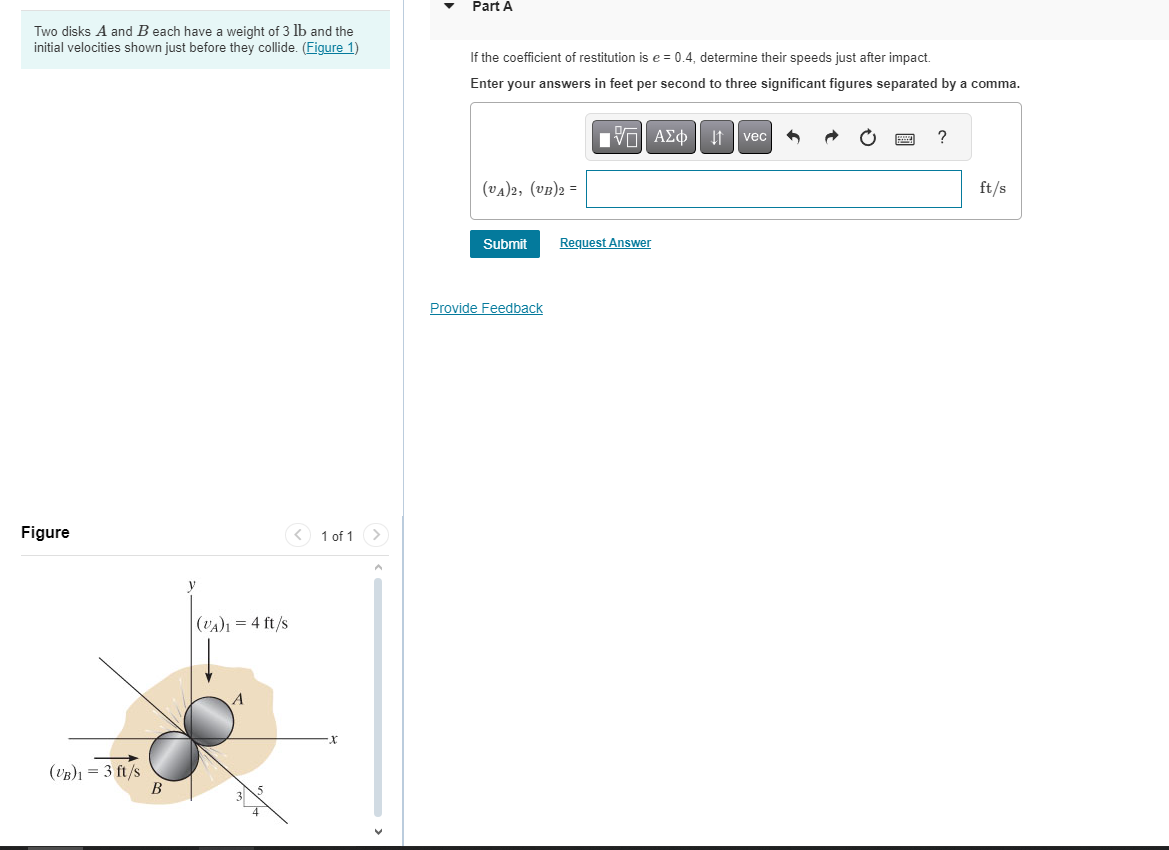Screen dimensions: 1169x850
Task: Undo the last answer edit
Action: [791, 137]
